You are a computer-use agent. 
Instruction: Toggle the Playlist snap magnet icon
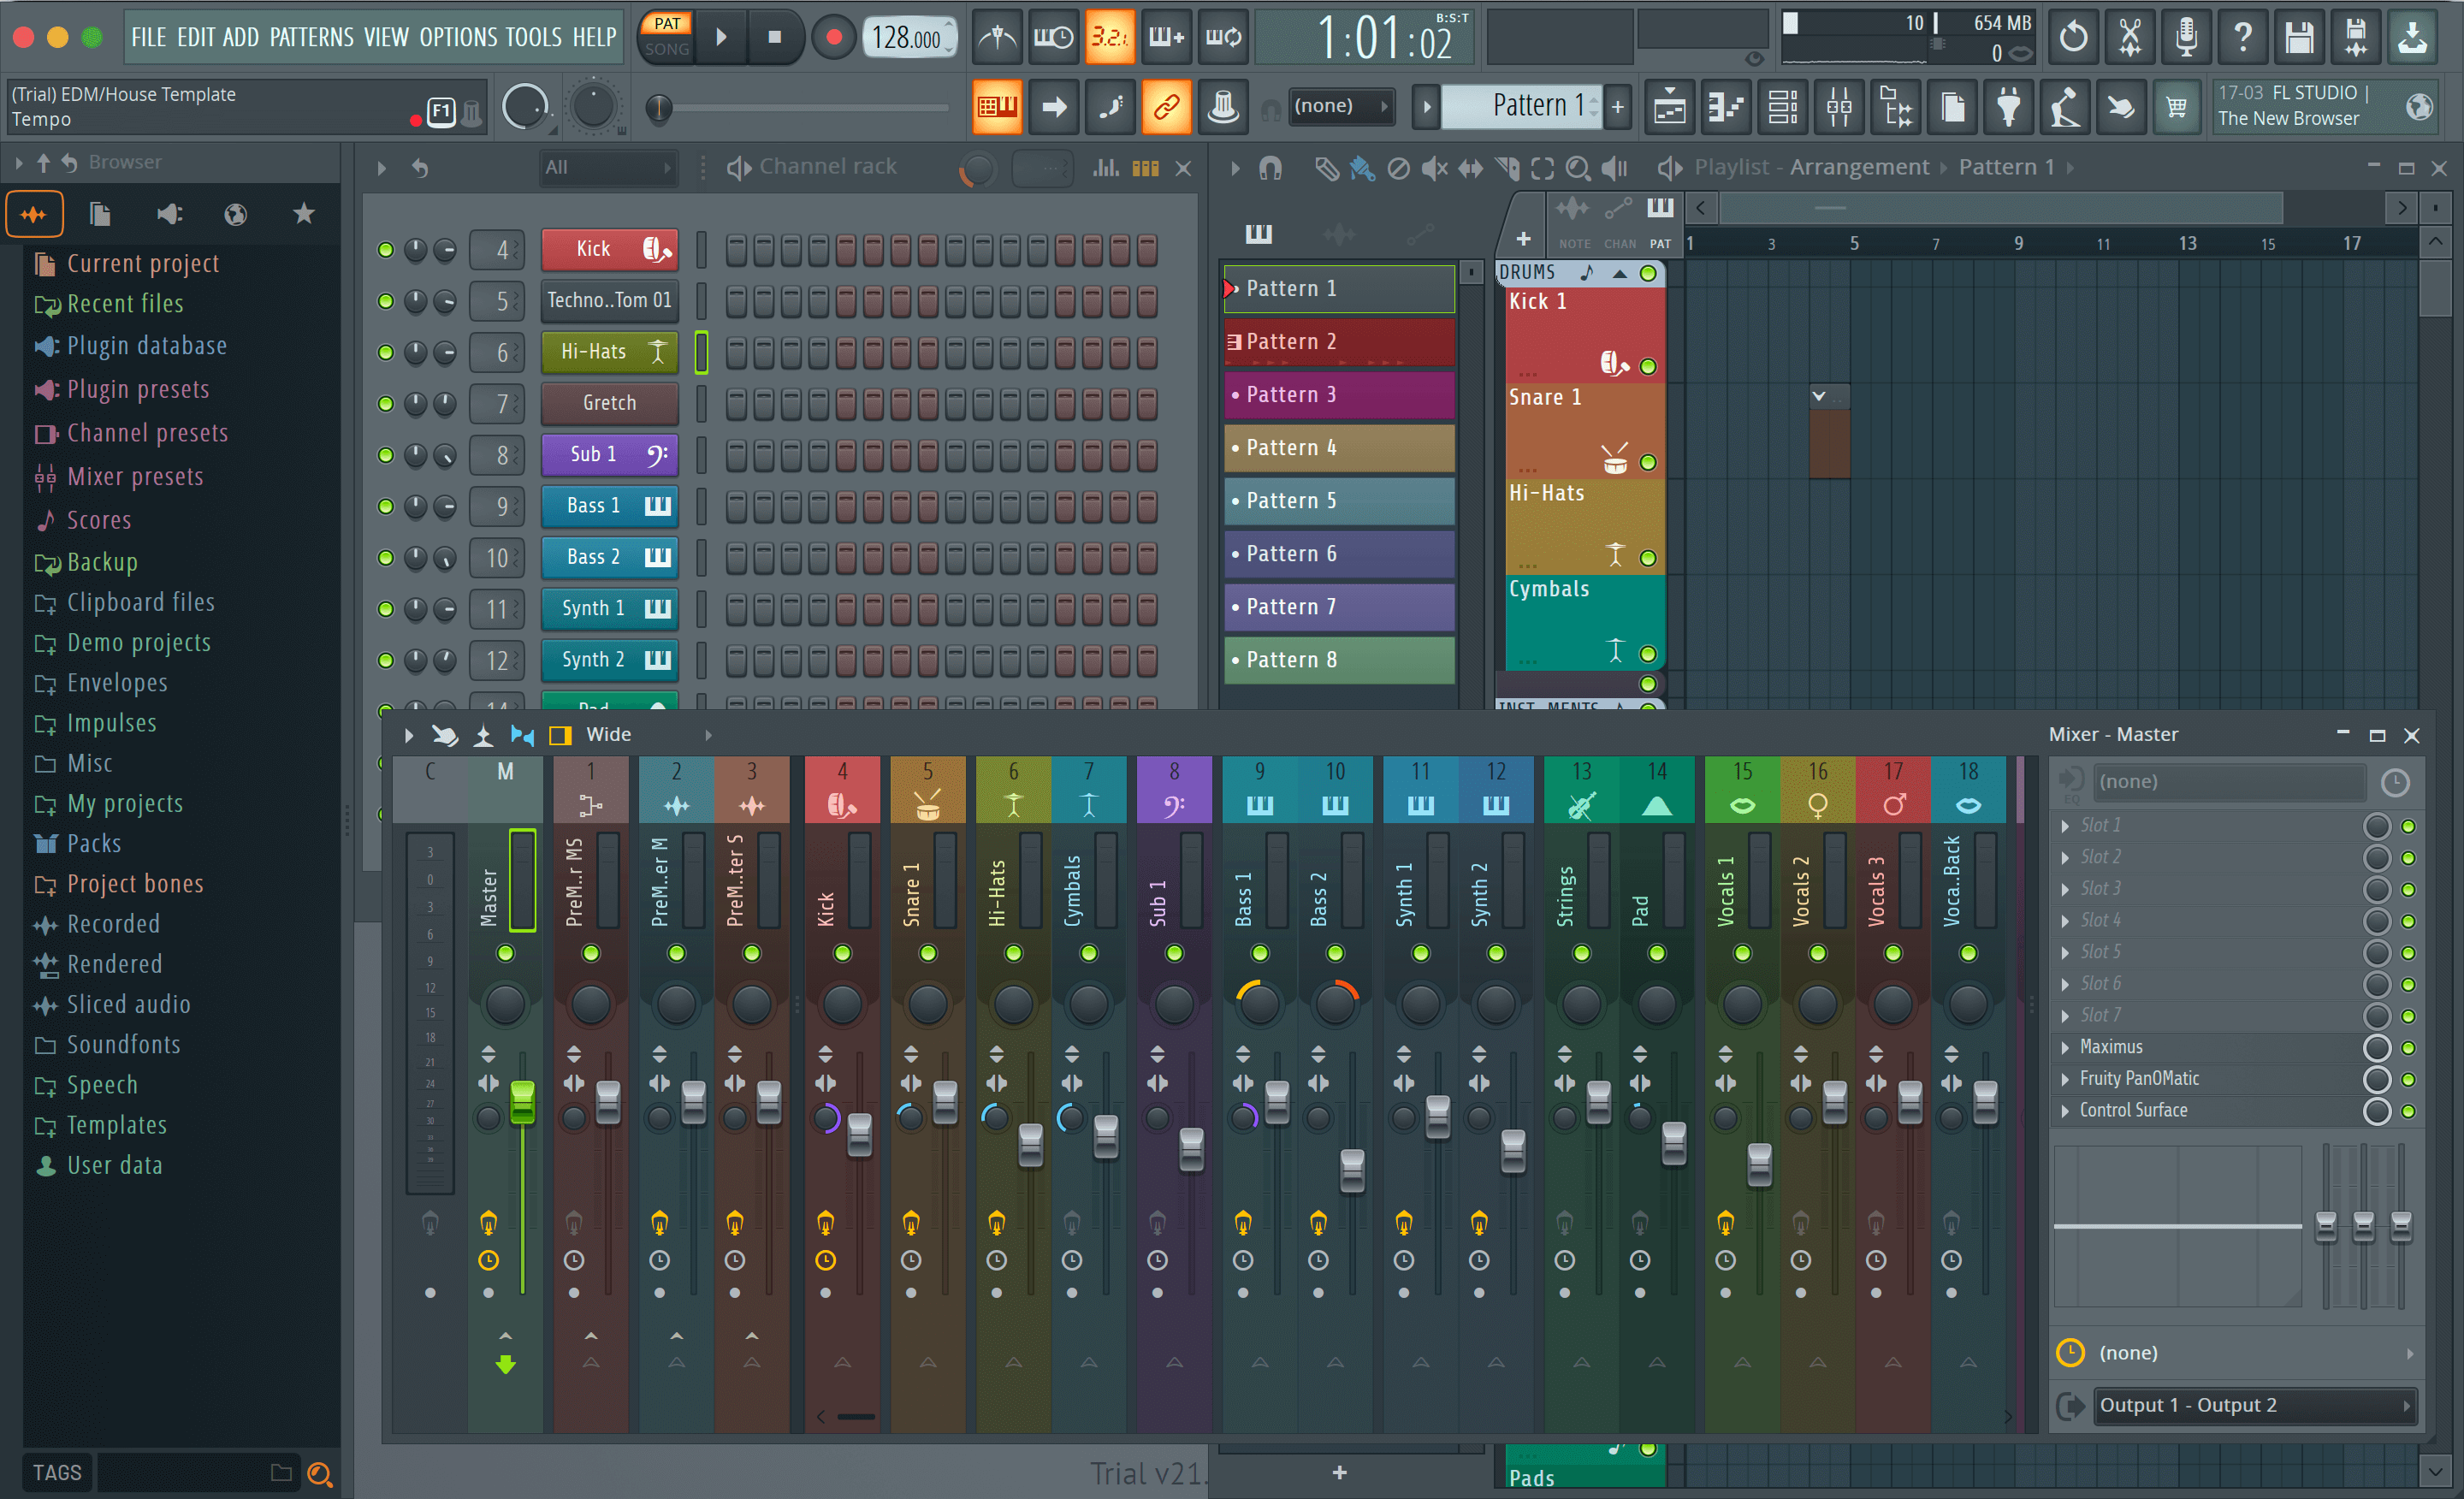[1270, 168]
